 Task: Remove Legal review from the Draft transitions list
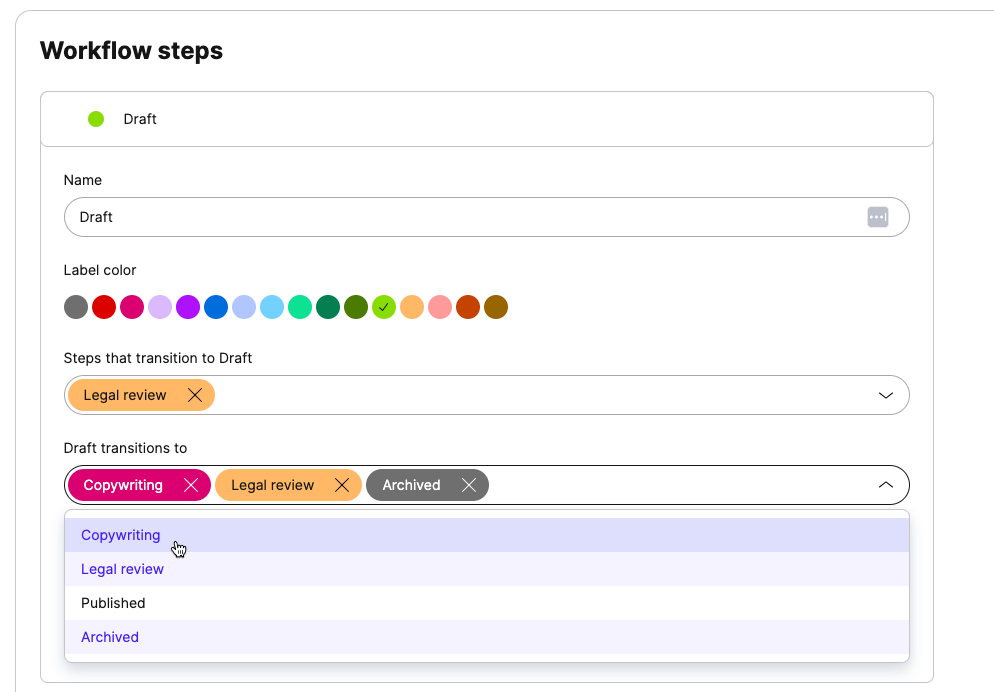point(344,485)
